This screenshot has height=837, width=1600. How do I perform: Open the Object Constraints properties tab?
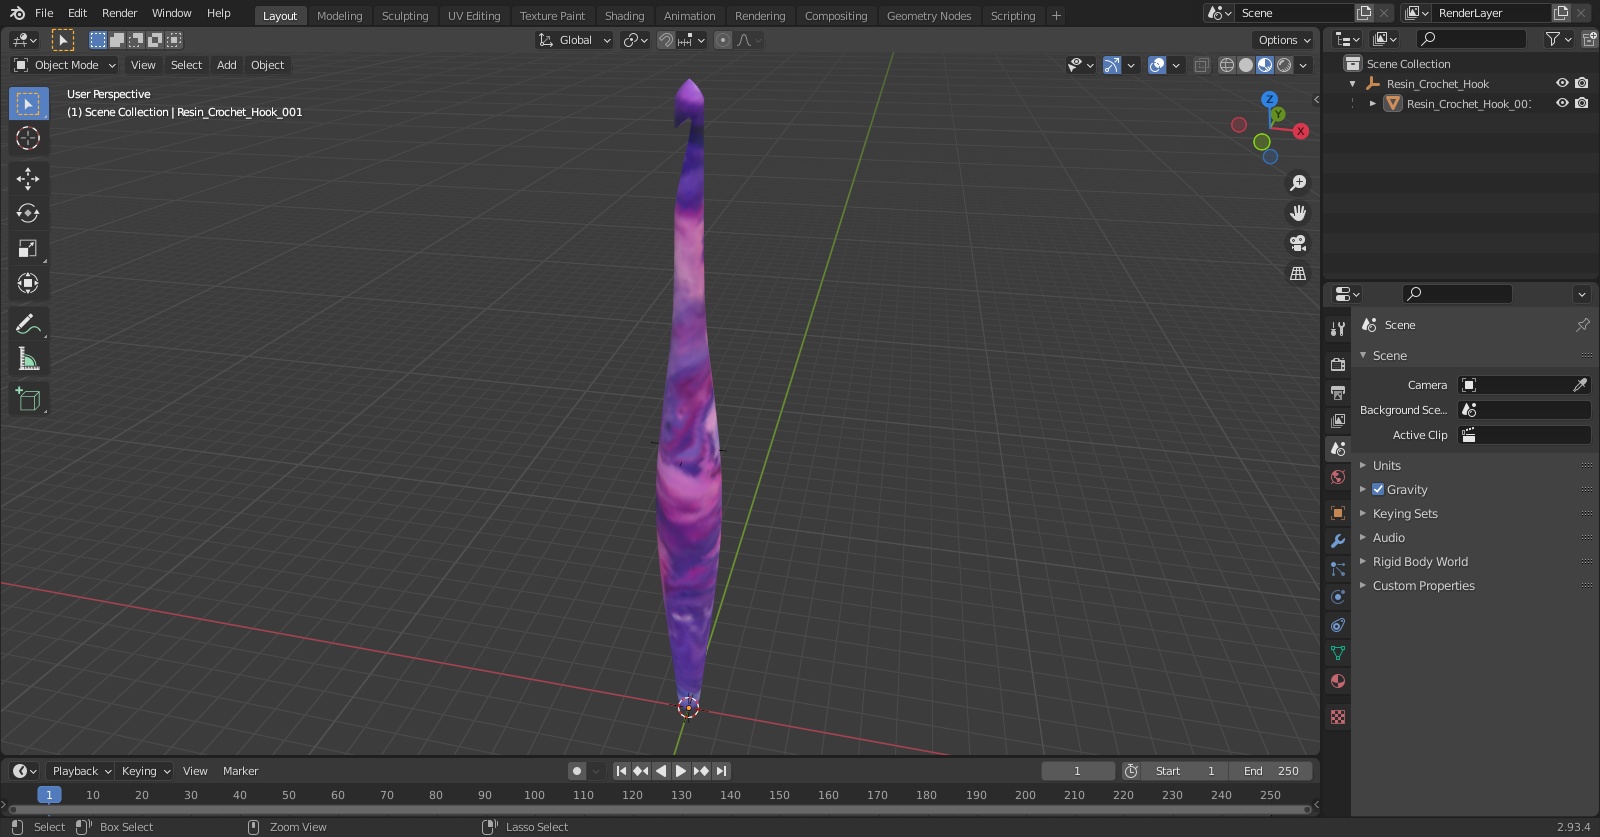pyautogui.click(x=1338, y=625)
